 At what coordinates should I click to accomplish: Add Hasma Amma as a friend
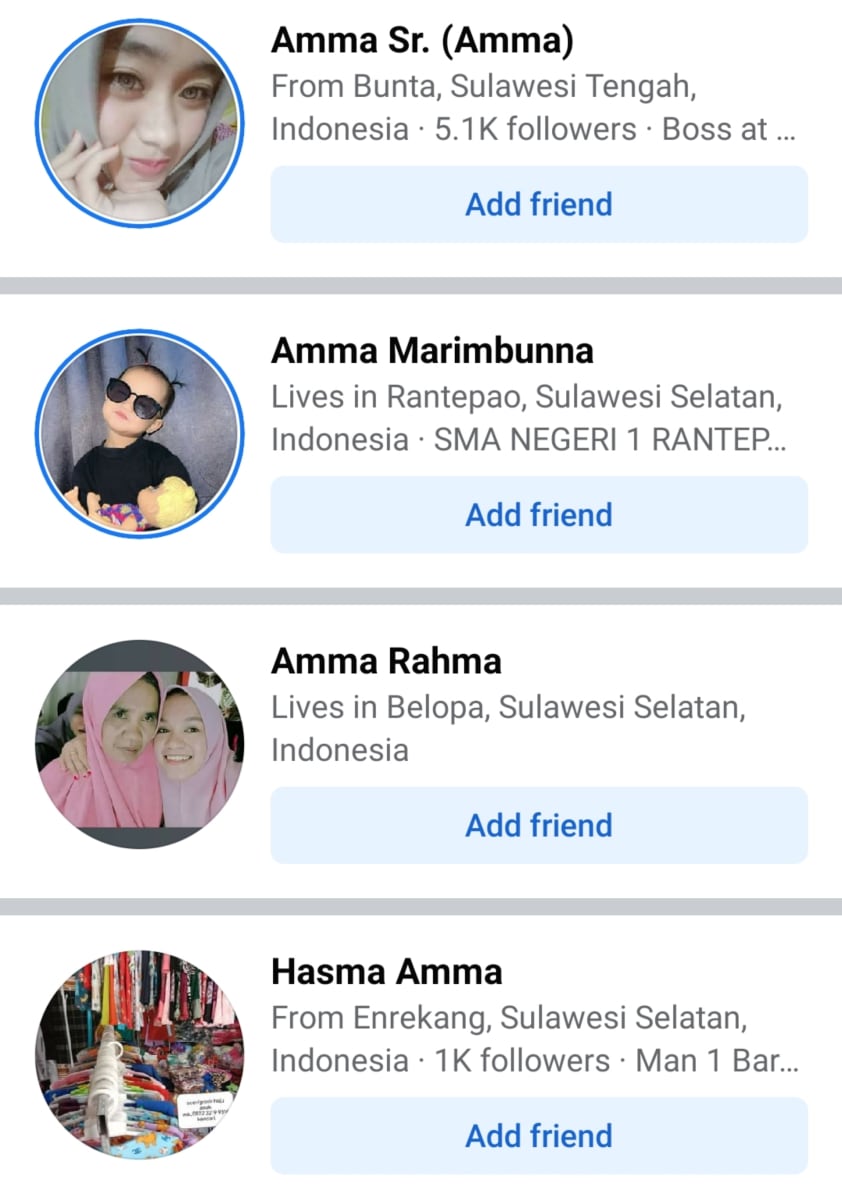539,1136
